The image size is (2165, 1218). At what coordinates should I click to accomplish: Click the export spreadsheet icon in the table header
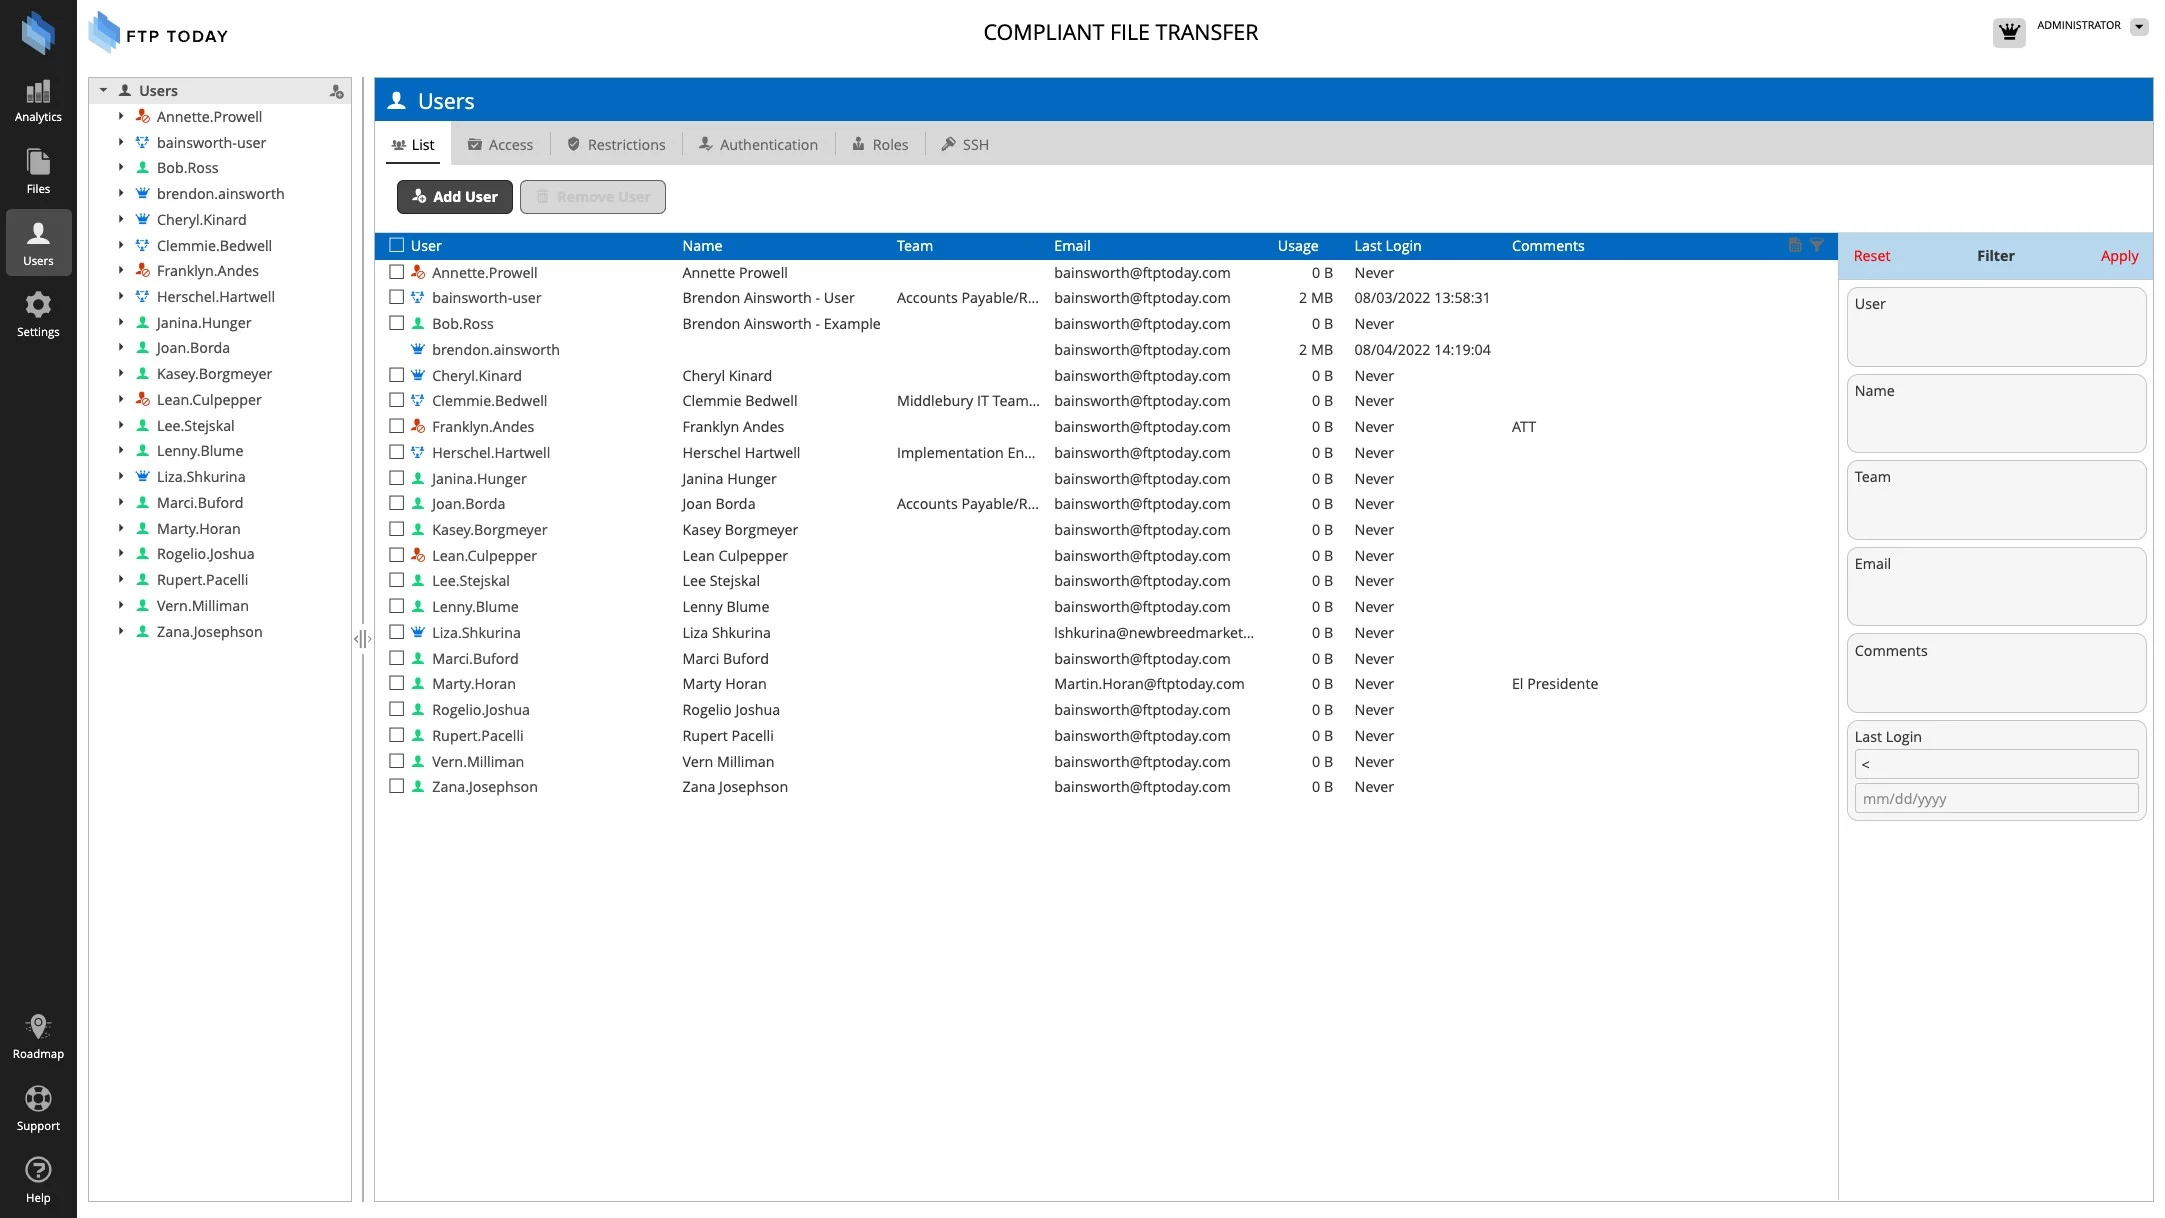(1795, 245)
